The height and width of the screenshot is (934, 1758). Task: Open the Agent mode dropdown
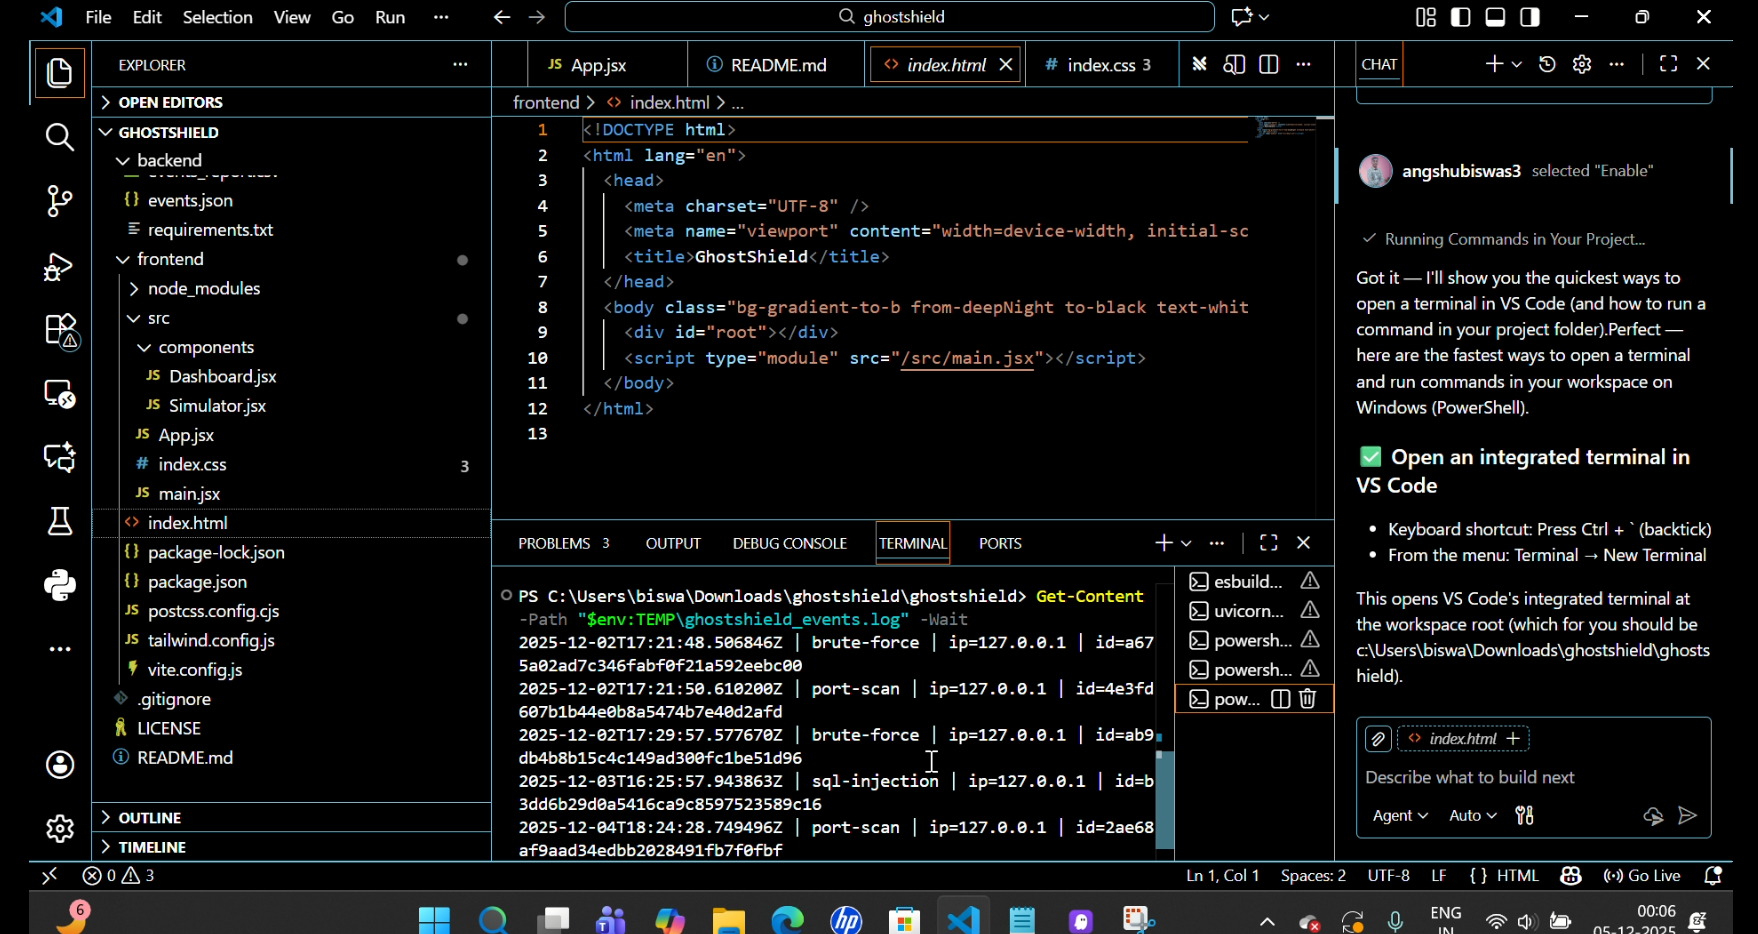(x=1399, y=816)
